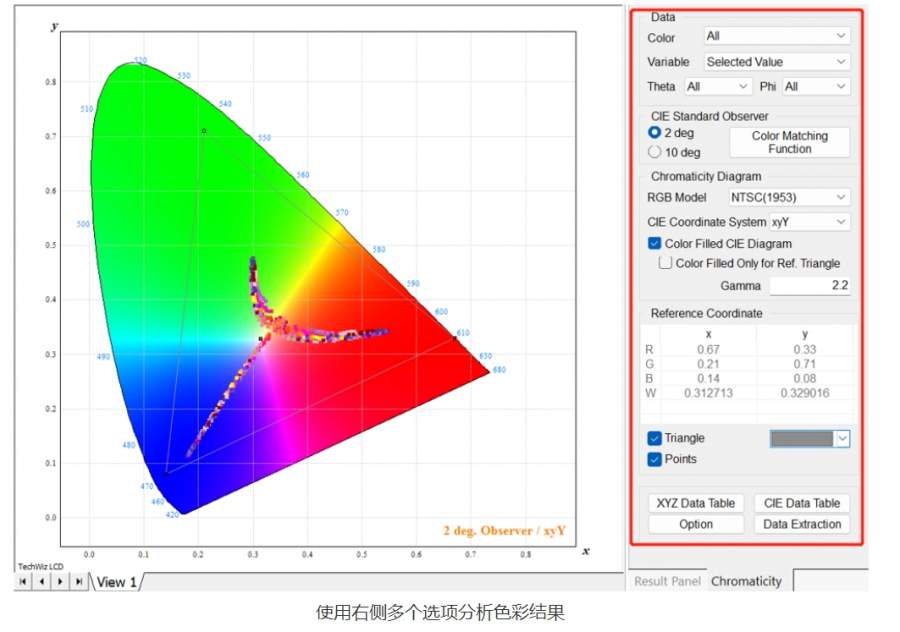
Task: Toggle the Points checkbox
Action: pos(655,459)
